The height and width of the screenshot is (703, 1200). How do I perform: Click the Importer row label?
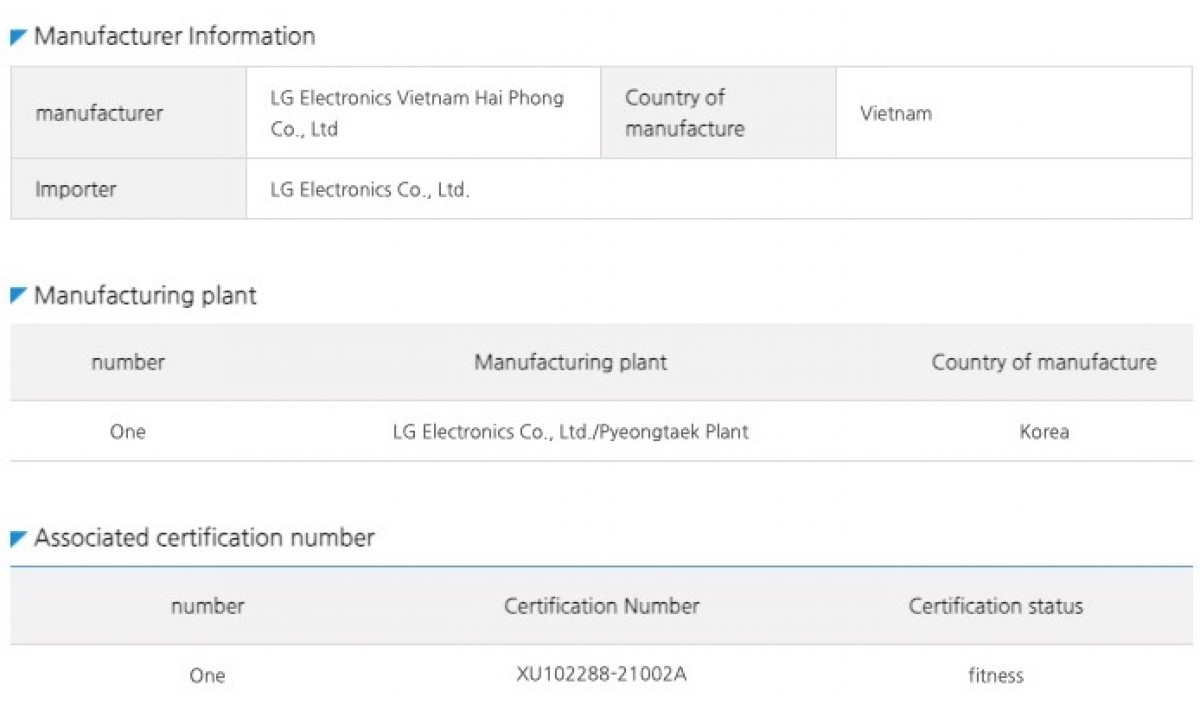[x=76, y=190]
